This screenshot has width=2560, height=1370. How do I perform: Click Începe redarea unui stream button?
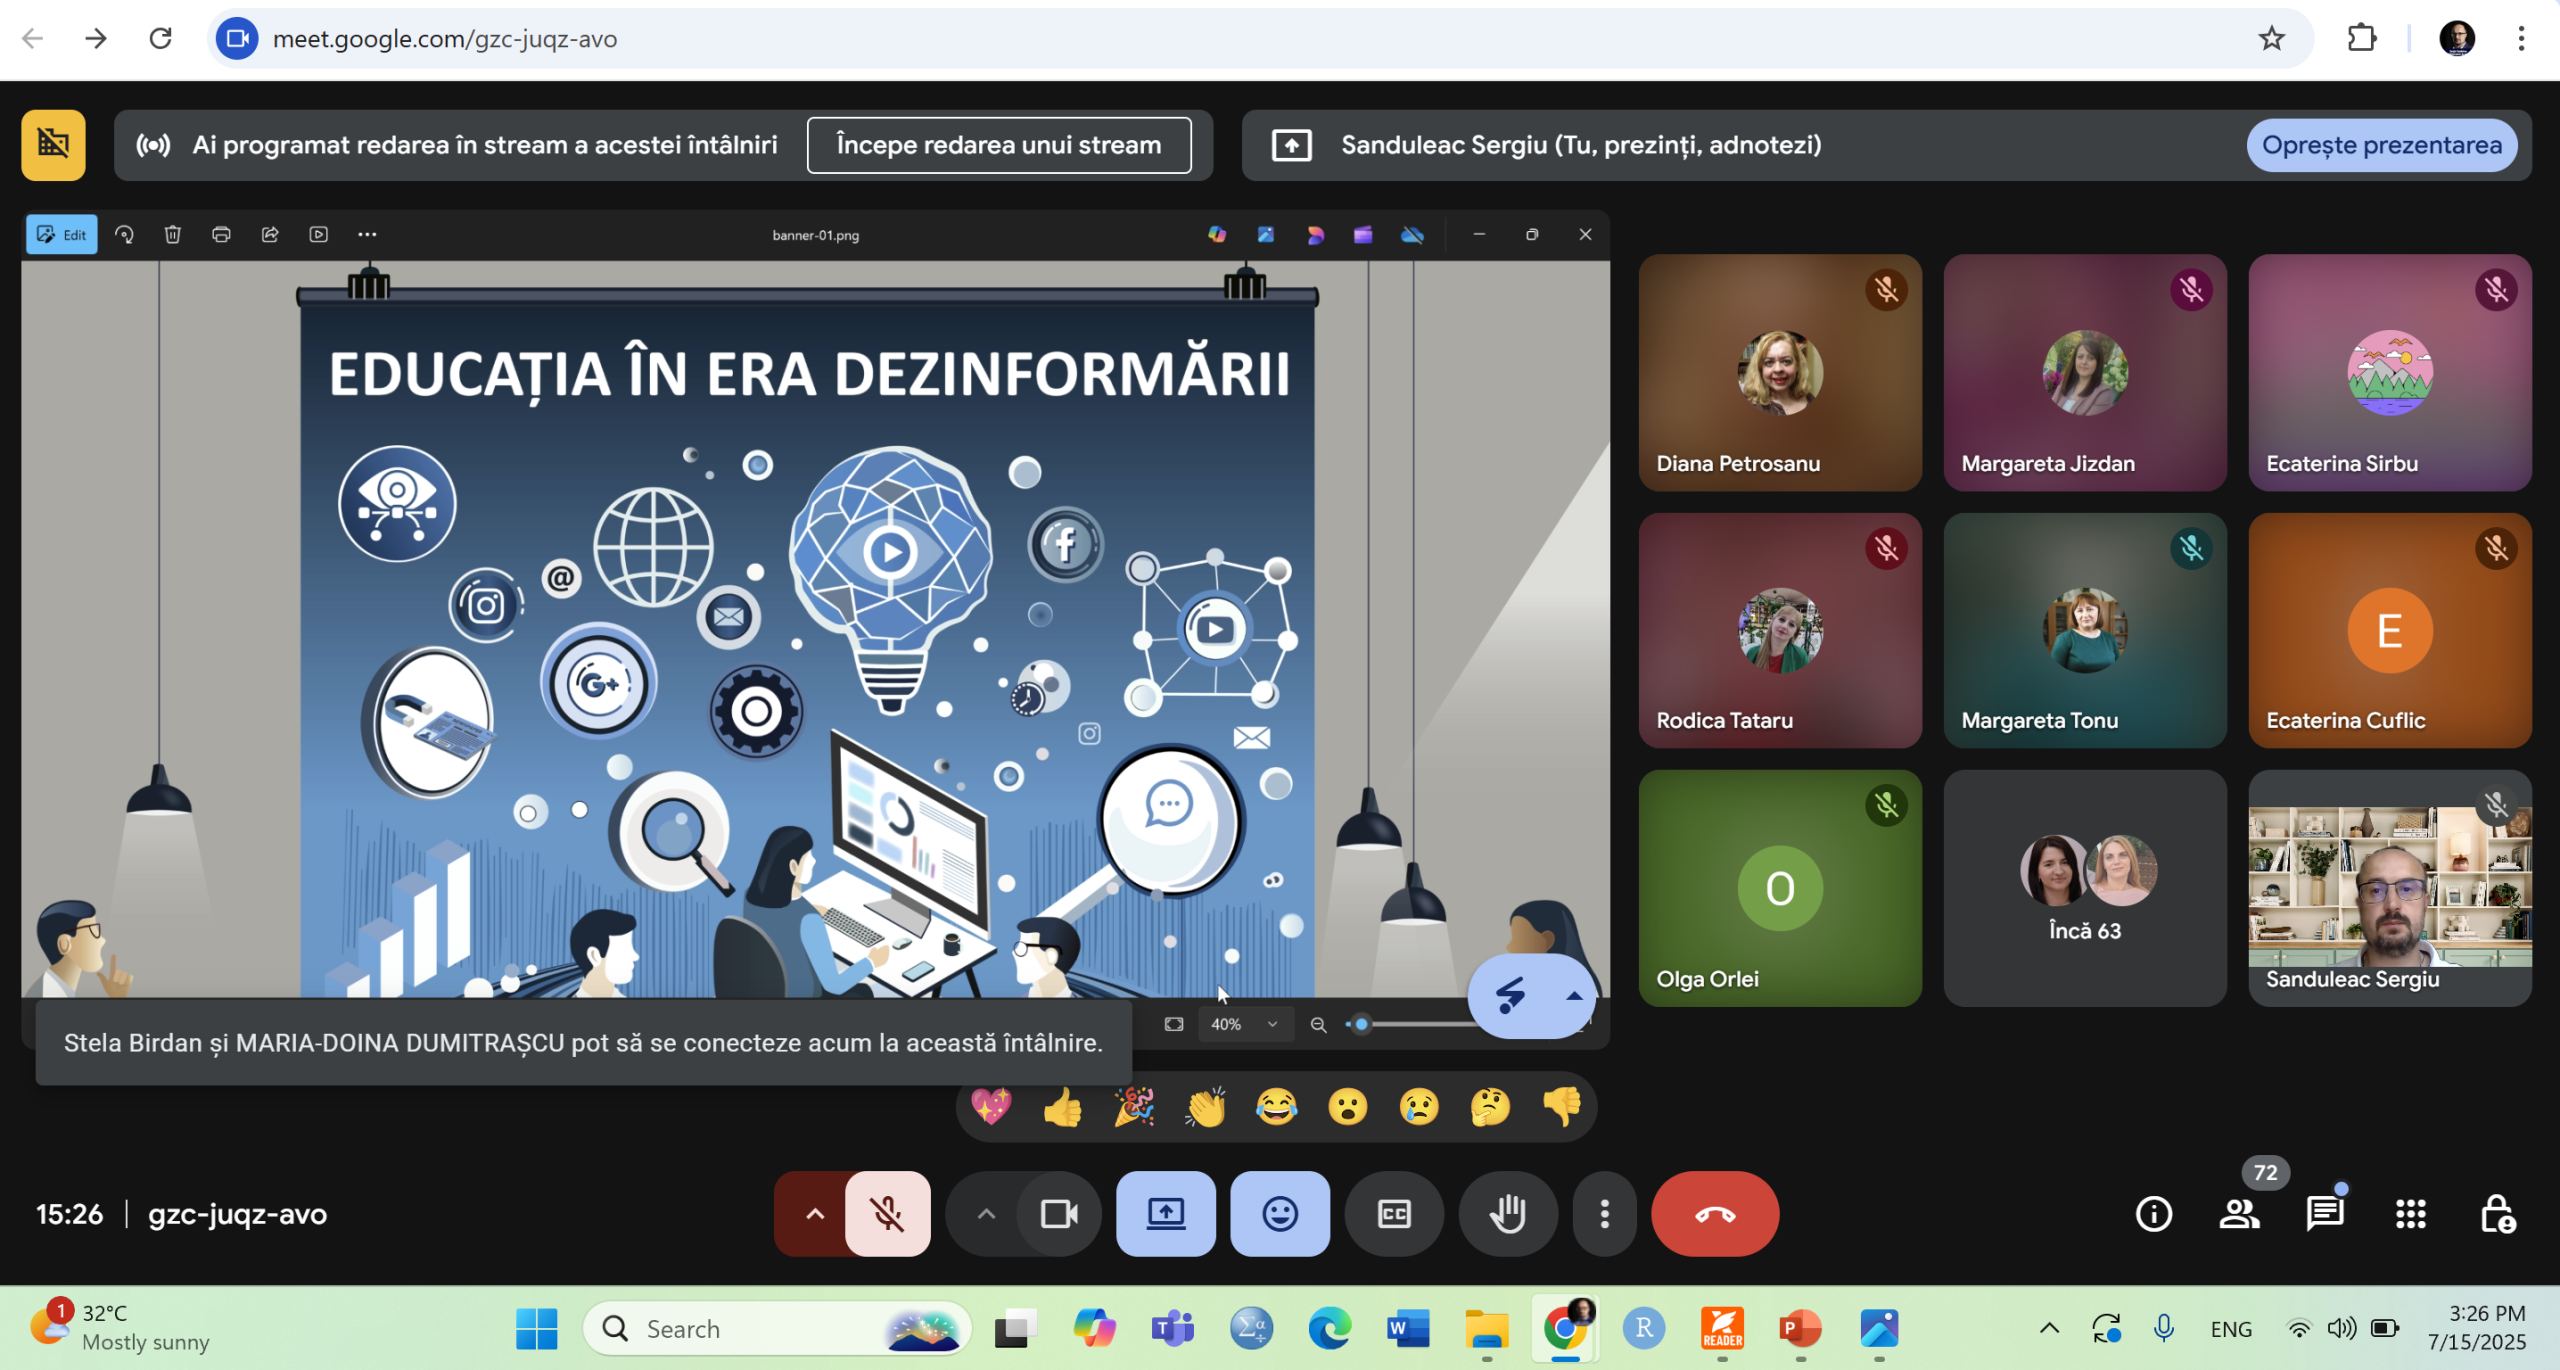point(998,145)
